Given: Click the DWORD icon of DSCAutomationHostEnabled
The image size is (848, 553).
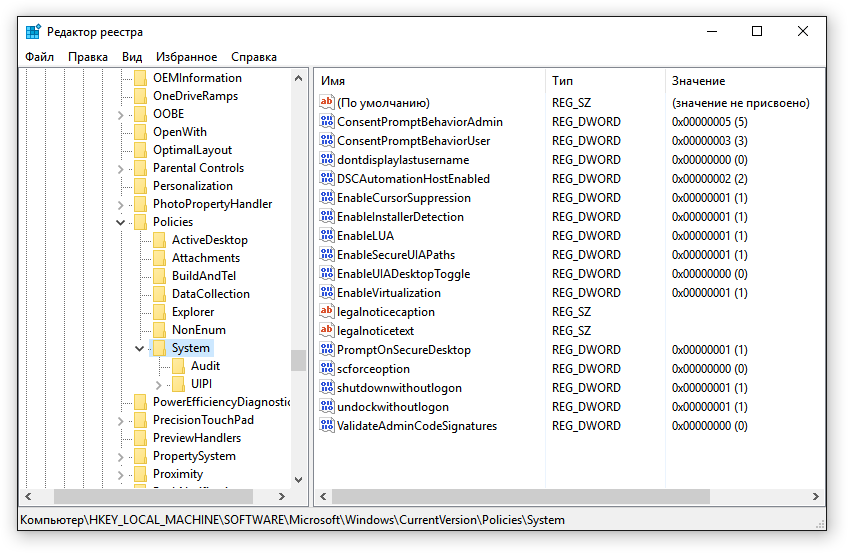Looking at the screenshot, I should 327,178.
